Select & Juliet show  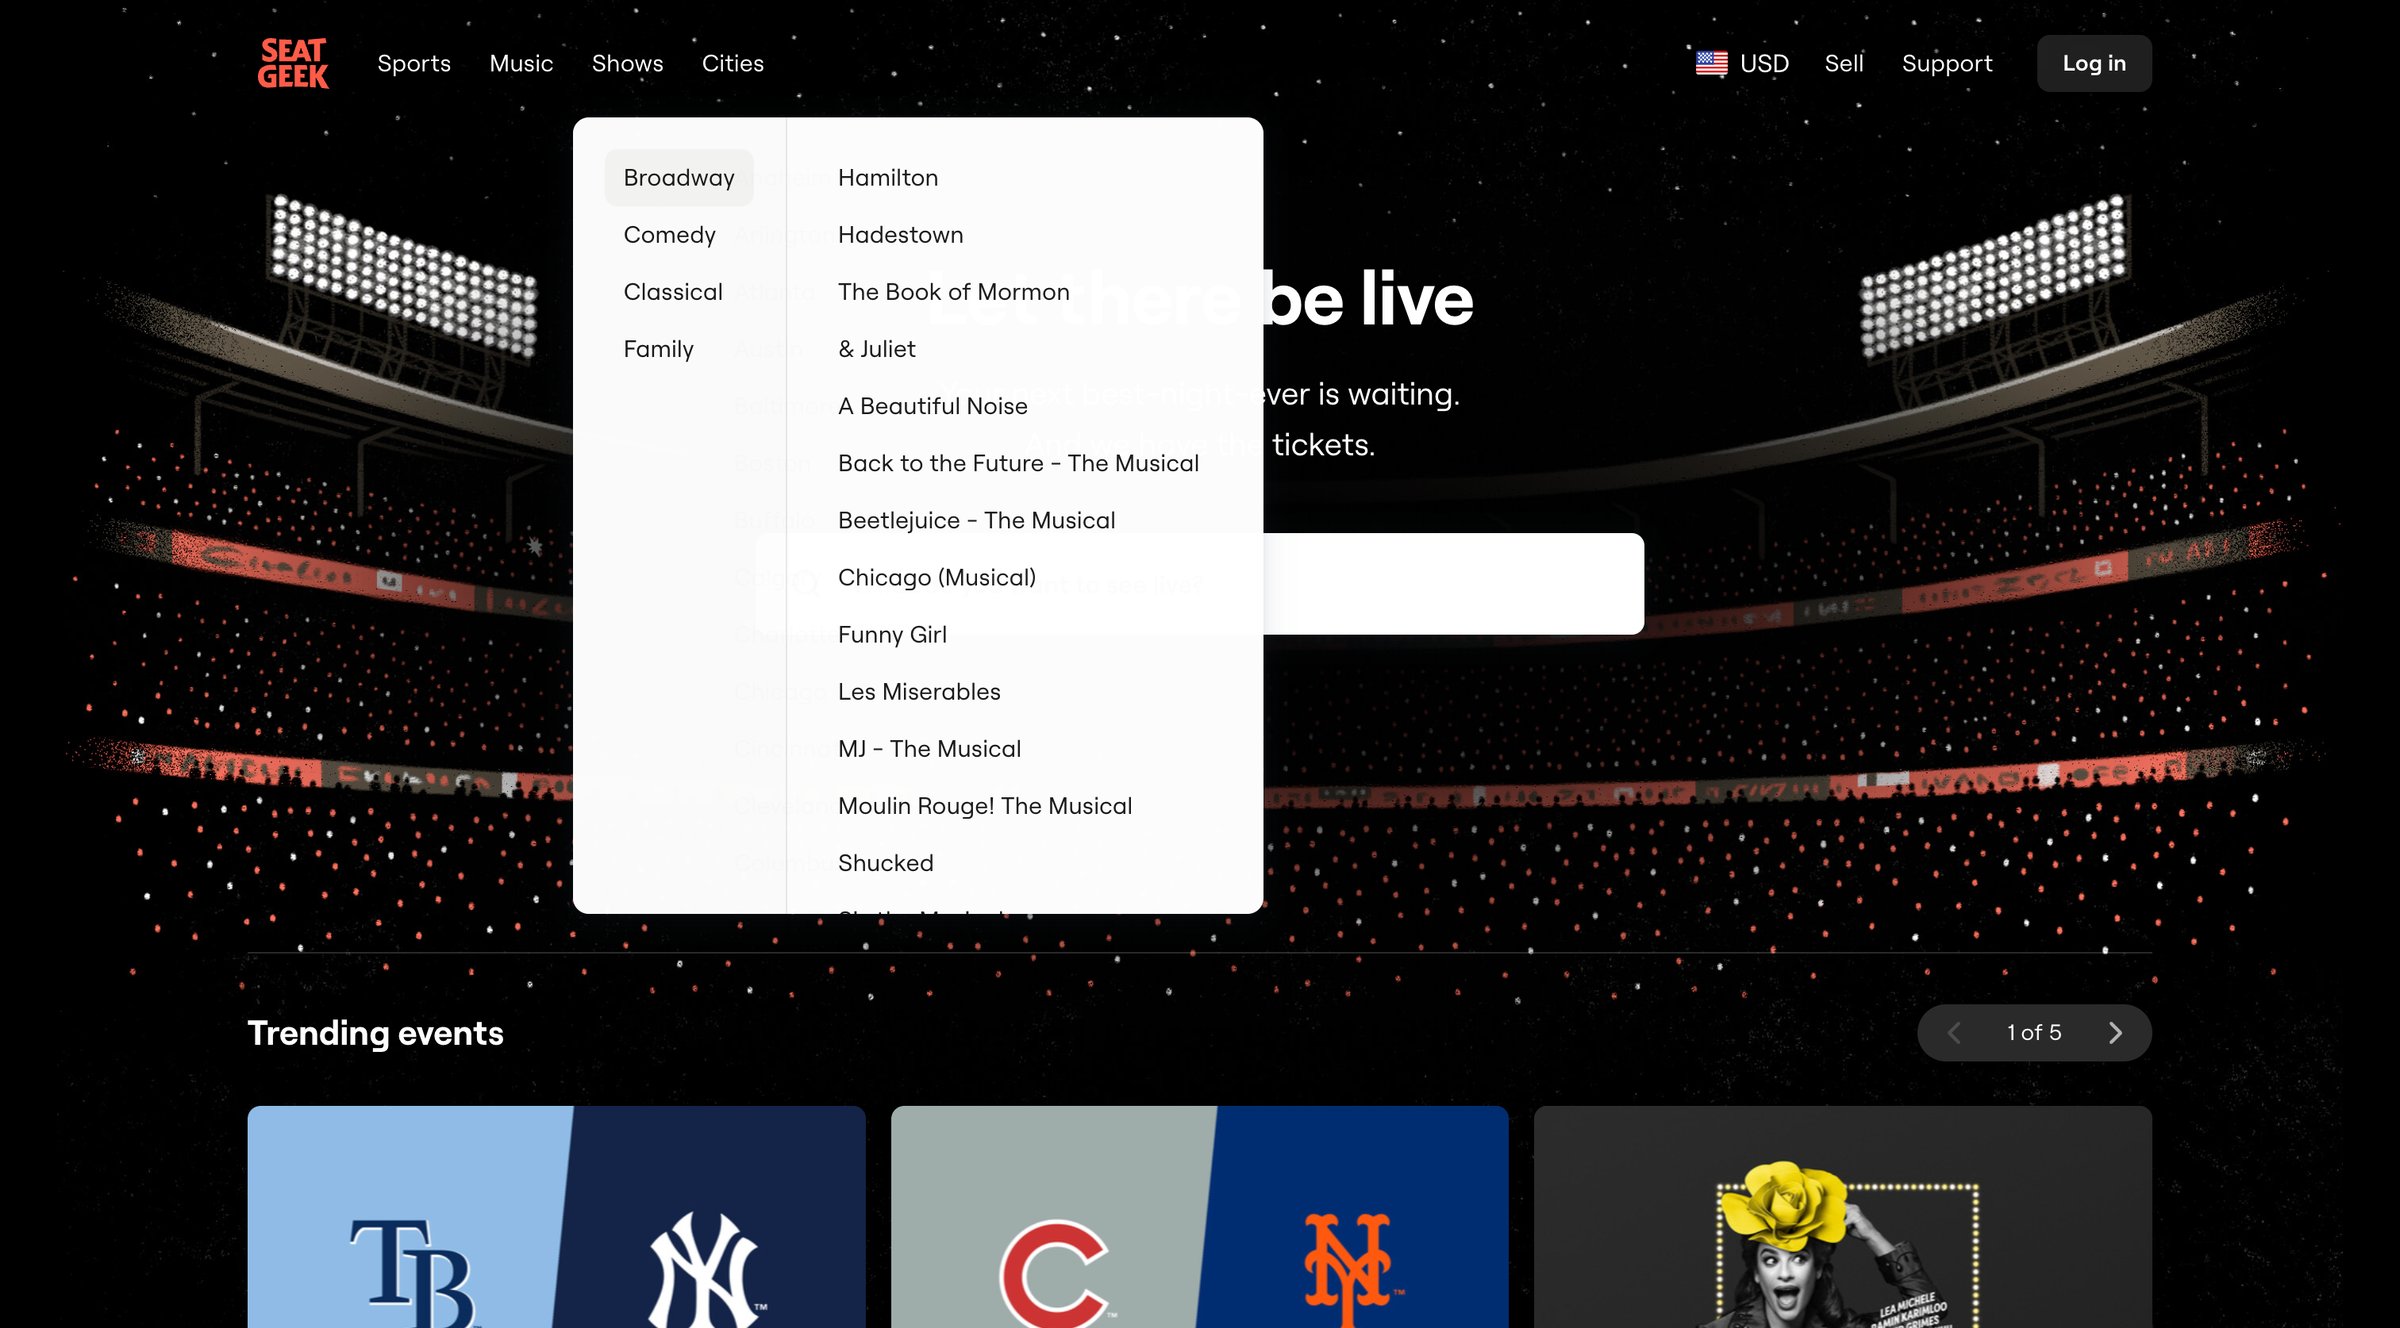click(x=876, y=349)
